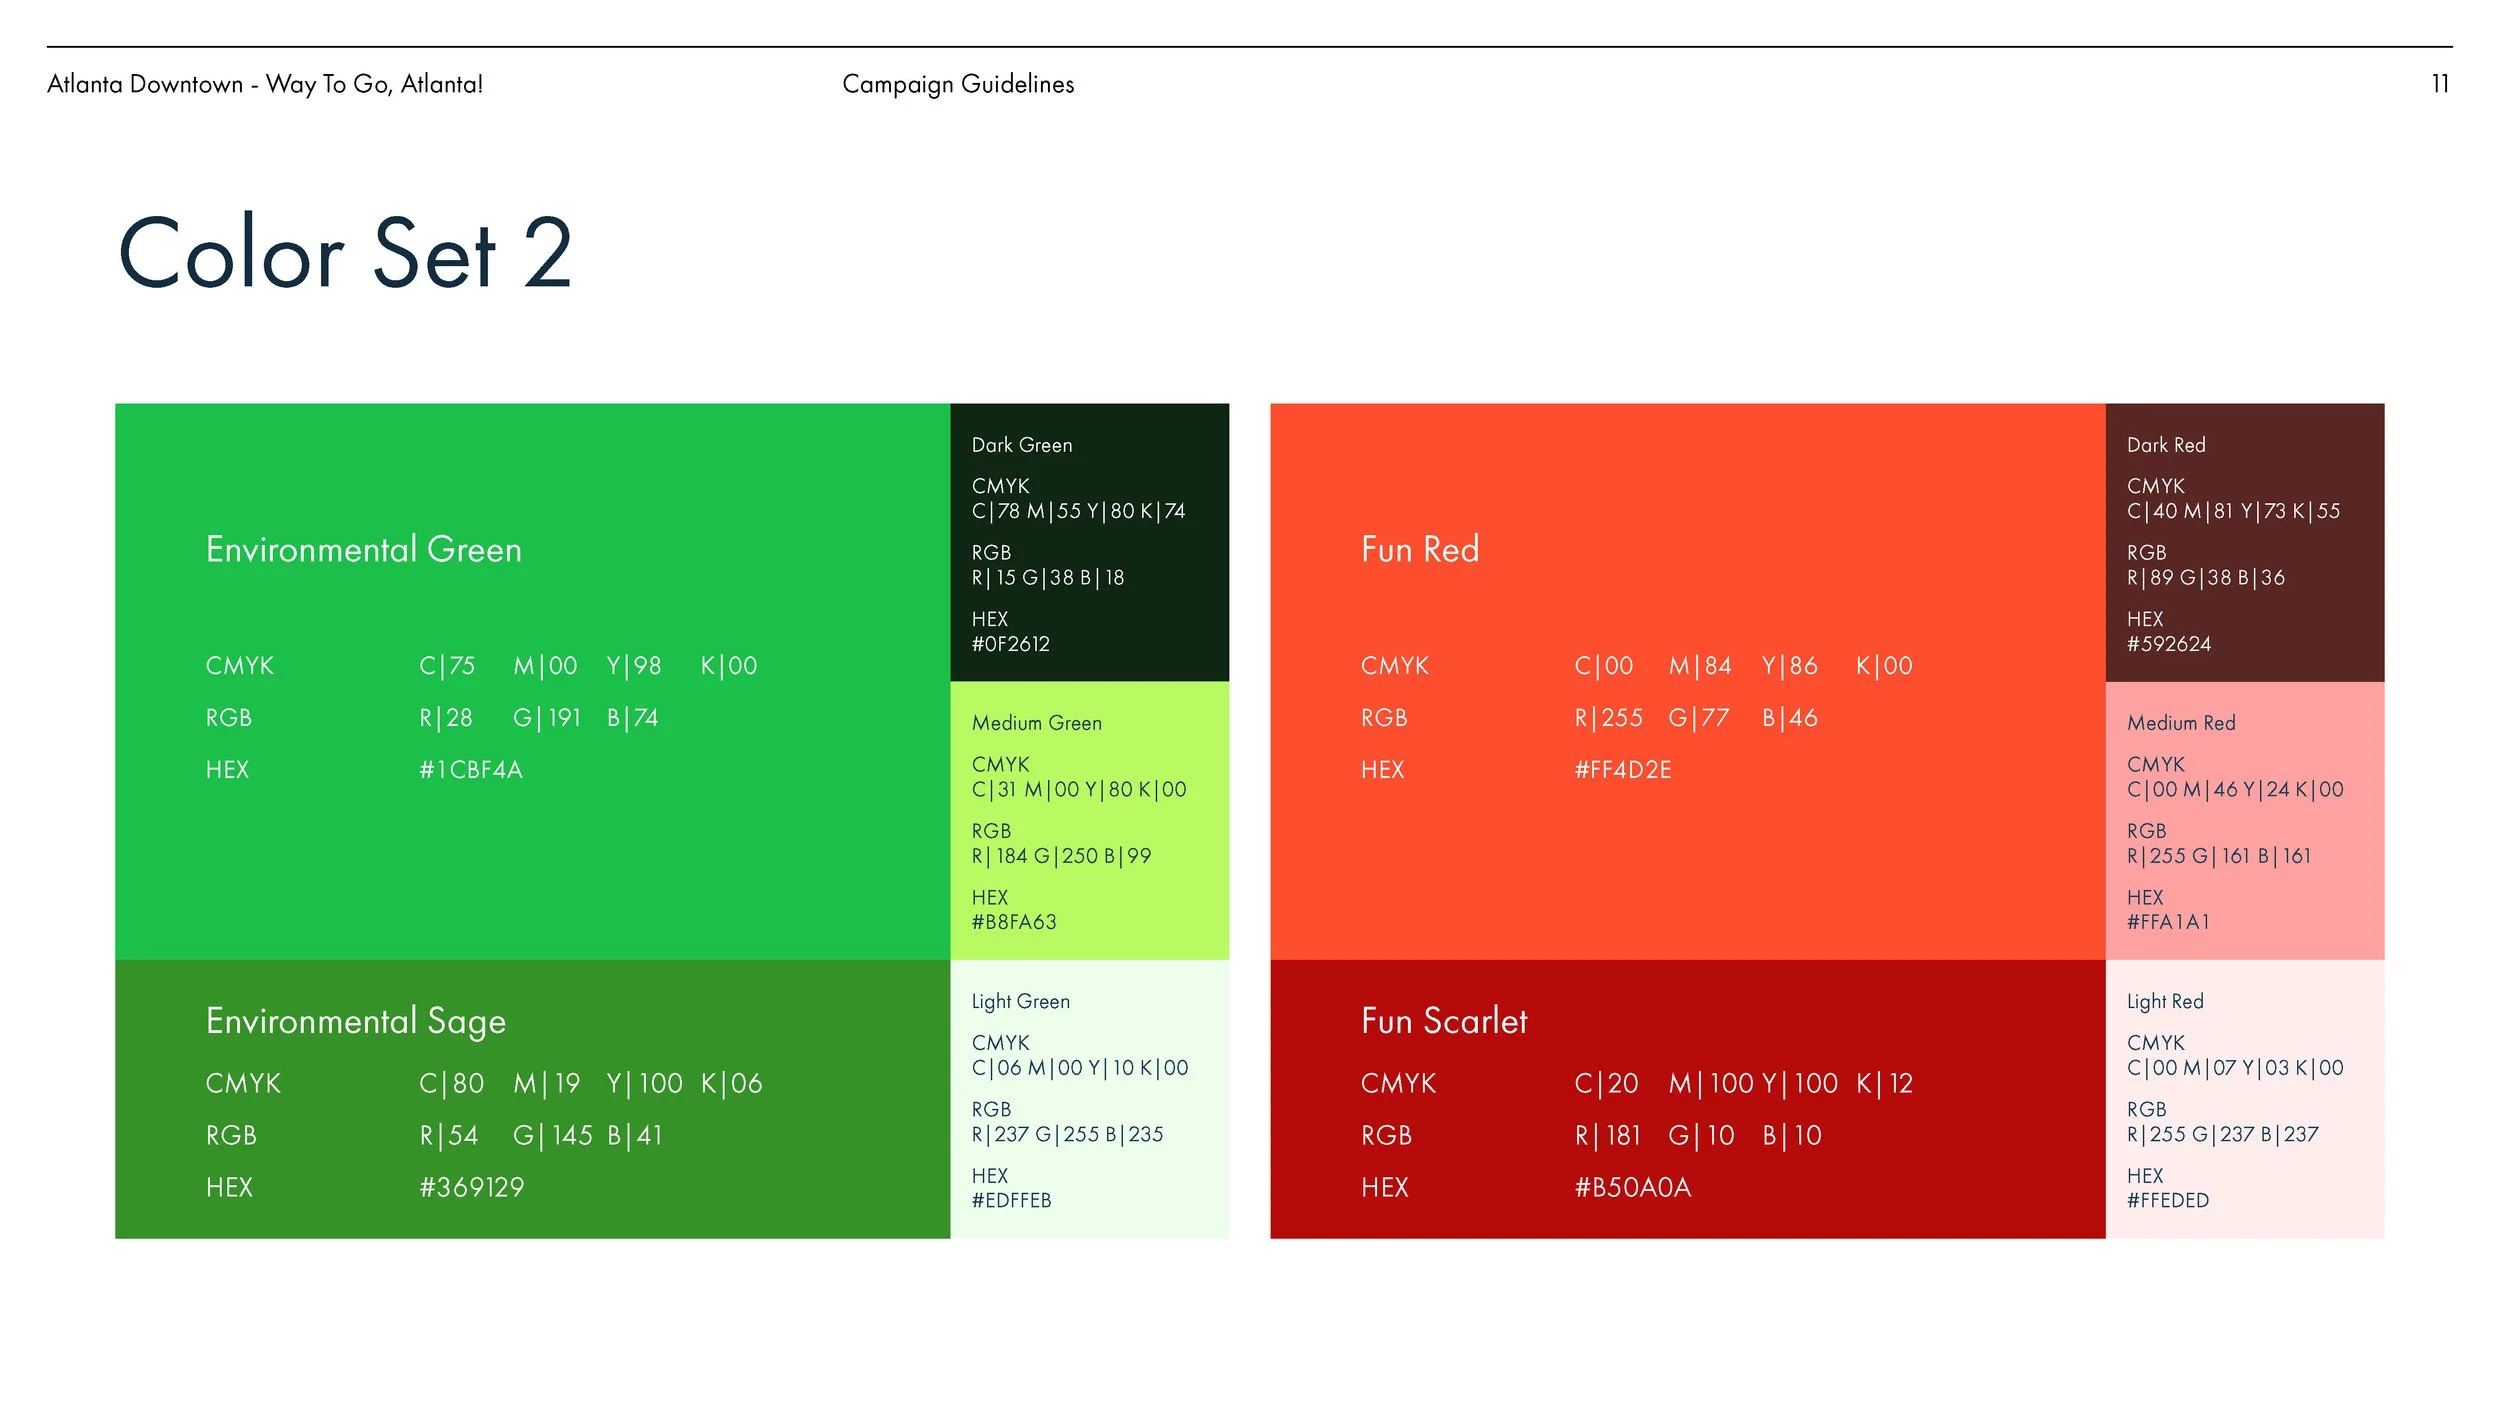Click the #FF4D2E hex code text
2500x1406 pixels.
point(1622,770)
